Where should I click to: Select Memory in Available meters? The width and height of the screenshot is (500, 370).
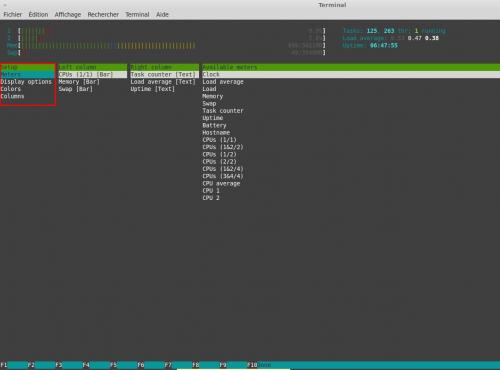point(212,96)
